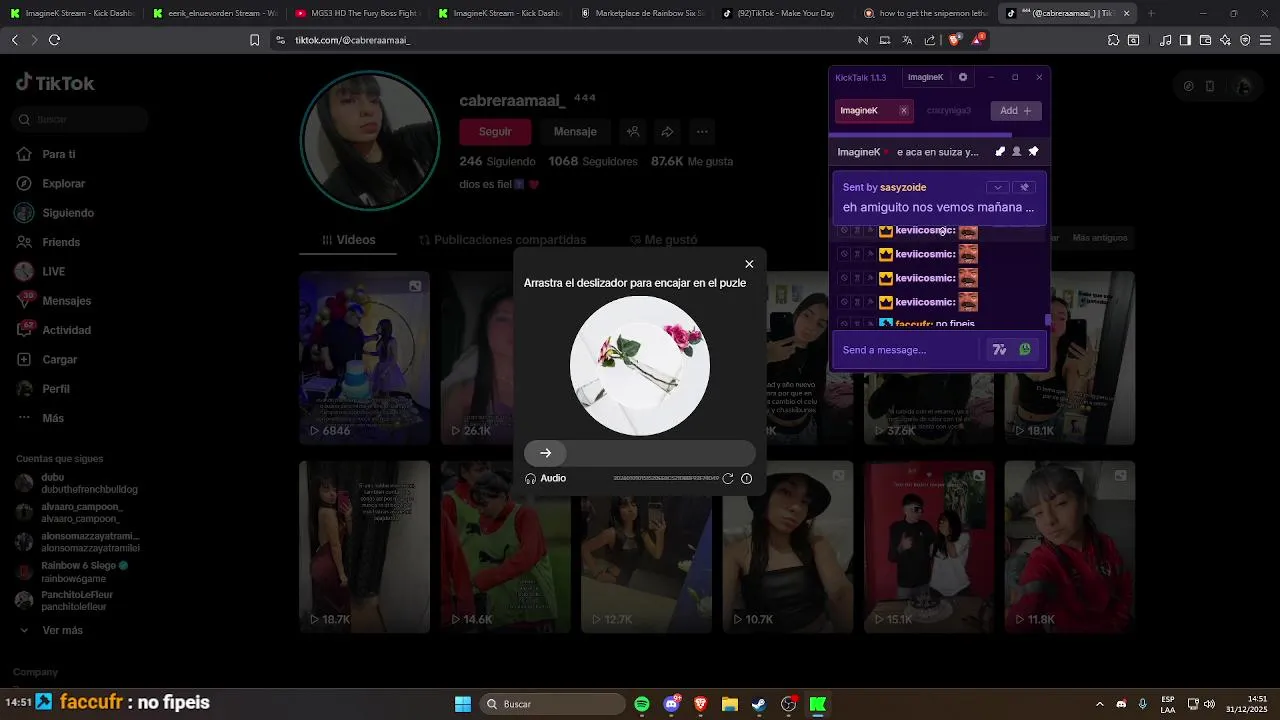This screenshot has height=720, width=1280.
Task: Click the Mensaje button on profile
Action: [x=575, y=132]
